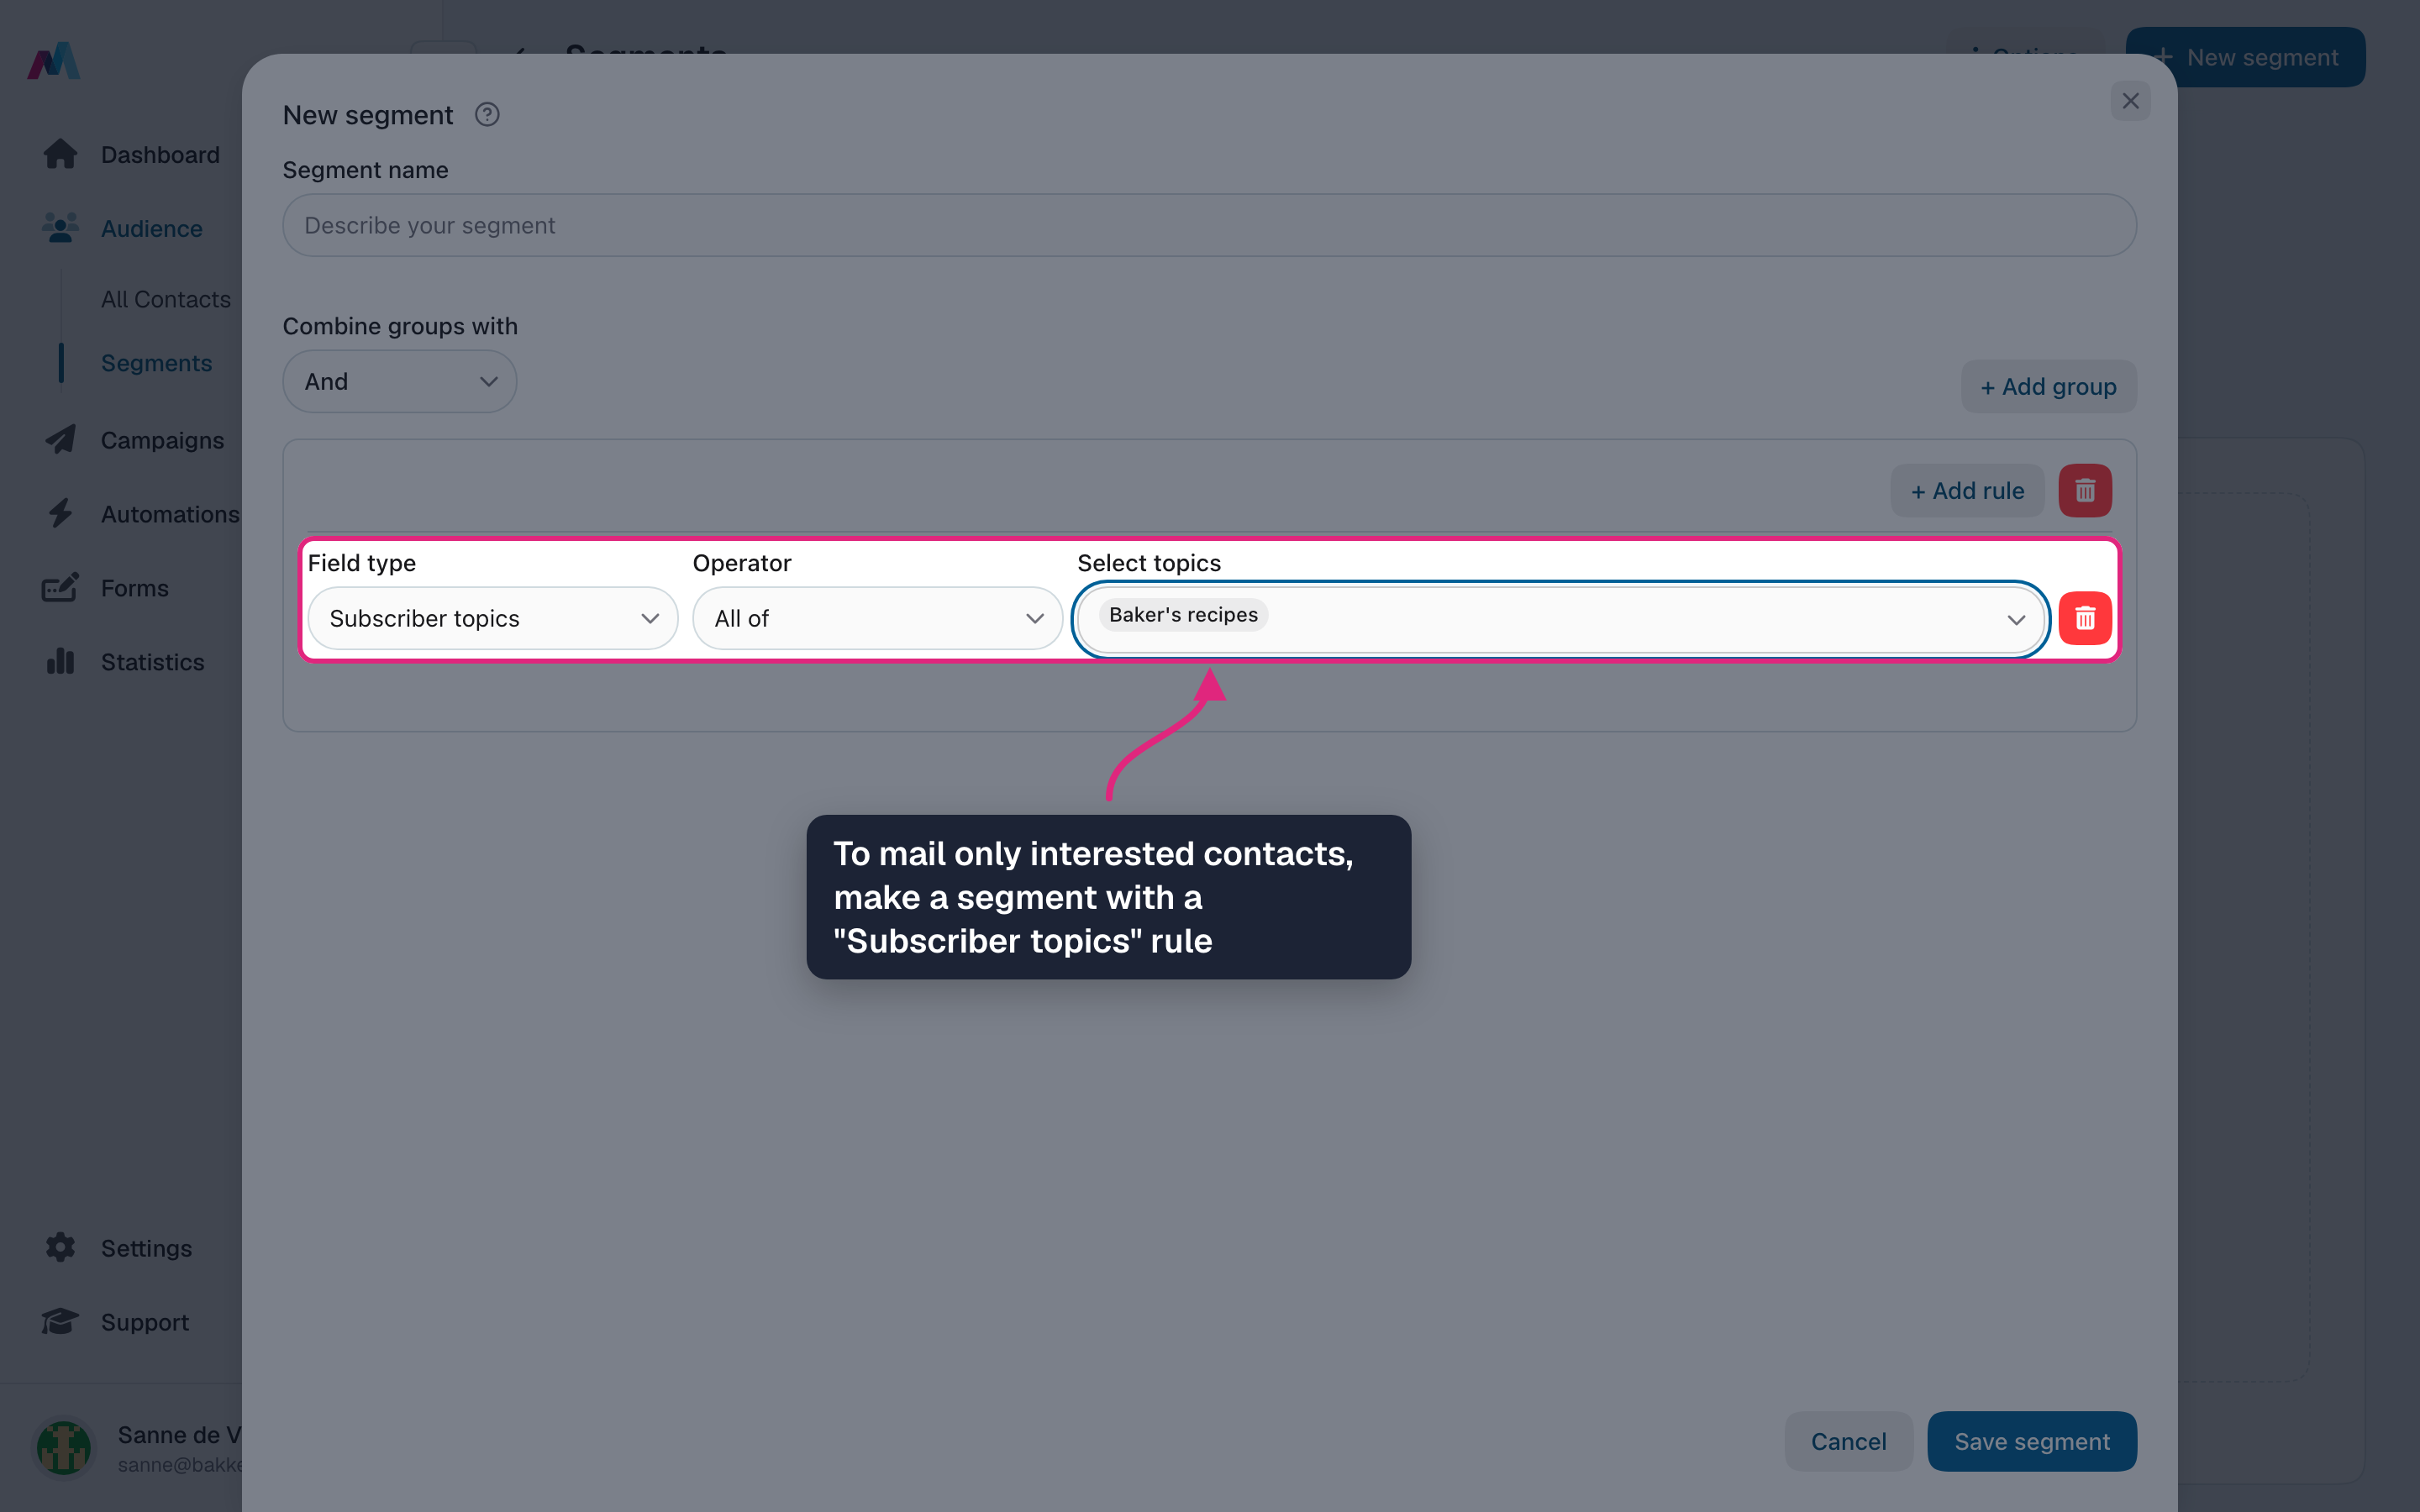The width and height of the screenshot is (2420, 1512).
Task: Click the Dashboard home icon in the sidebar
Action: click(60, 154)
